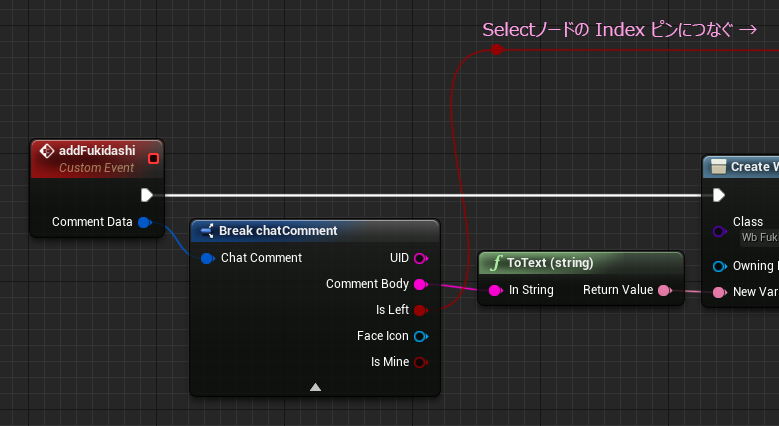779x426 pixels.
Task: Click the Return Value output pin
Action: [x=665, y=290]
